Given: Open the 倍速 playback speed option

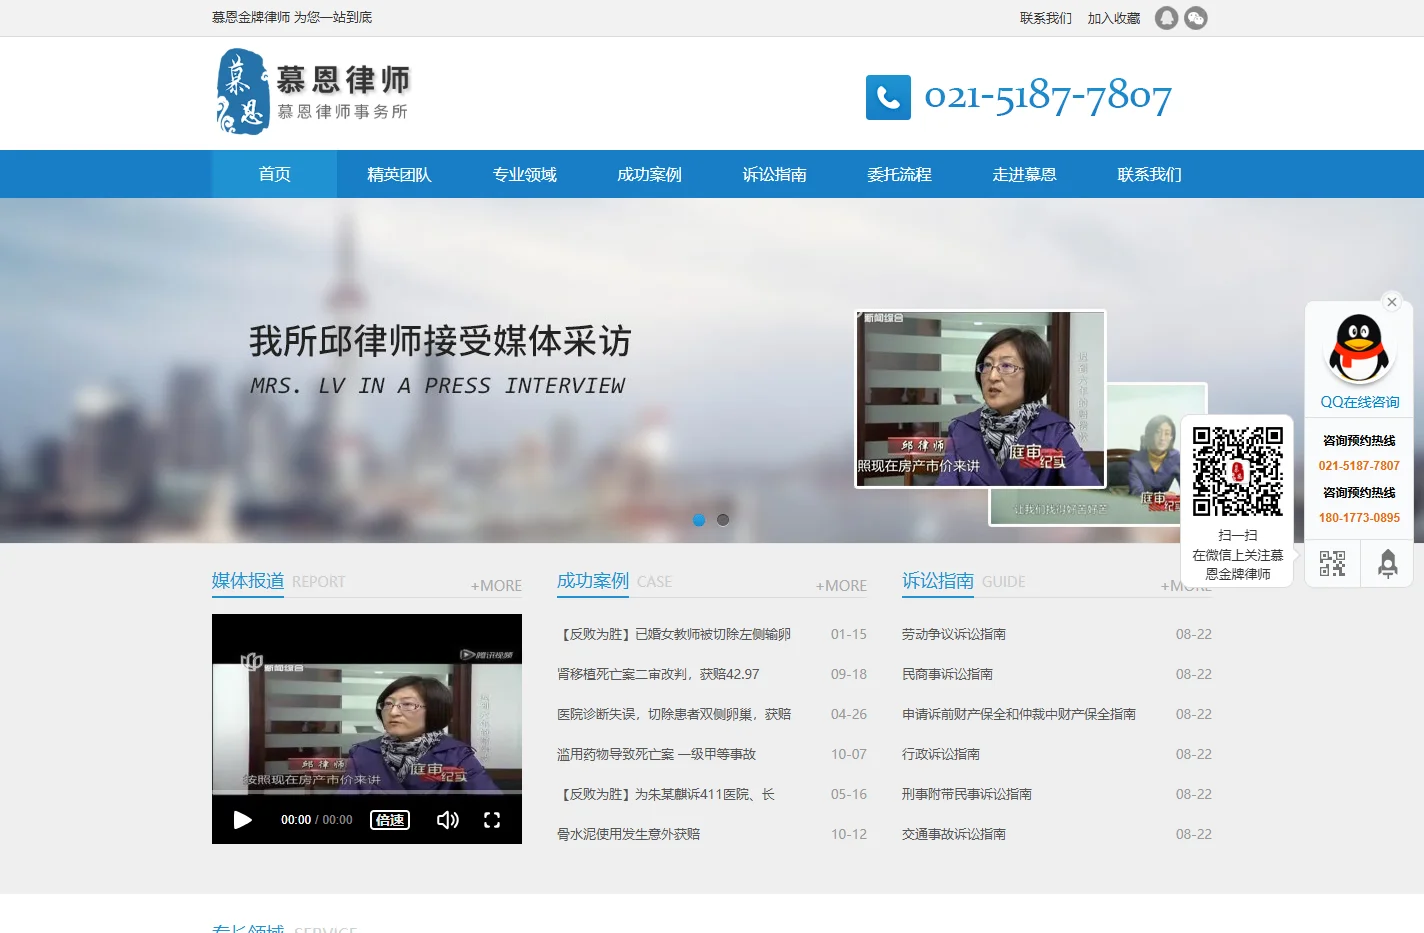Looking at the screenshot, I should click(390, 820).
